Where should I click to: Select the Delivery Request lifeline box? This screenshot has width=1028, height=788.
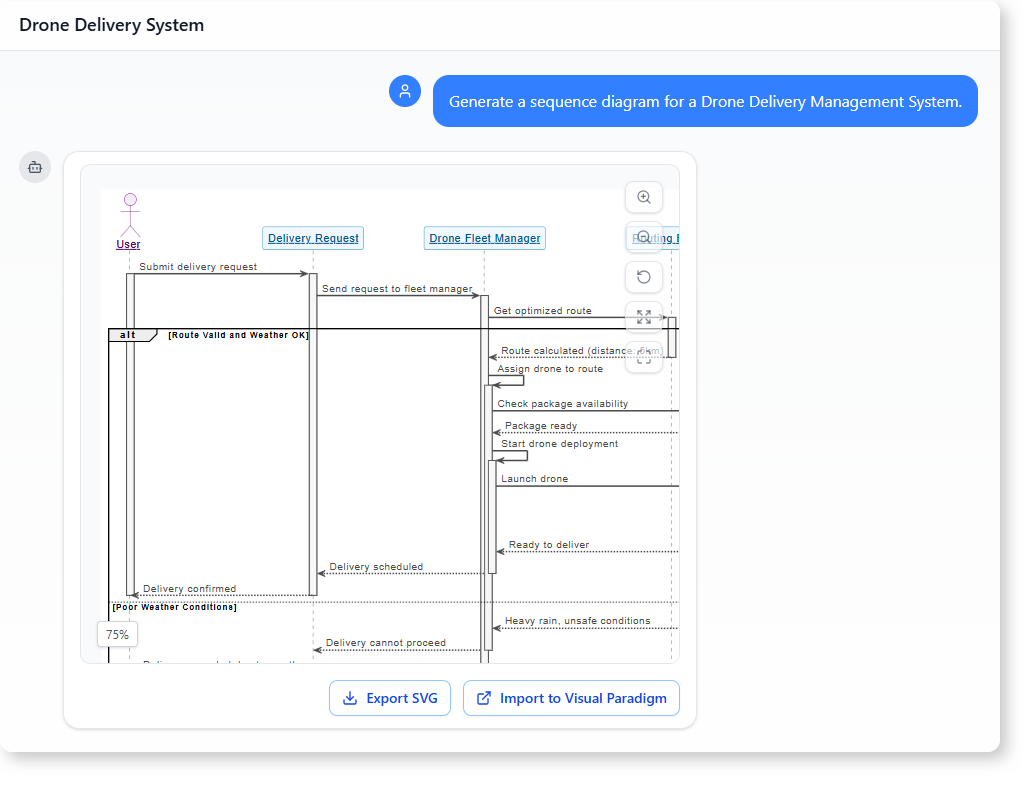(x=313, y=238)
